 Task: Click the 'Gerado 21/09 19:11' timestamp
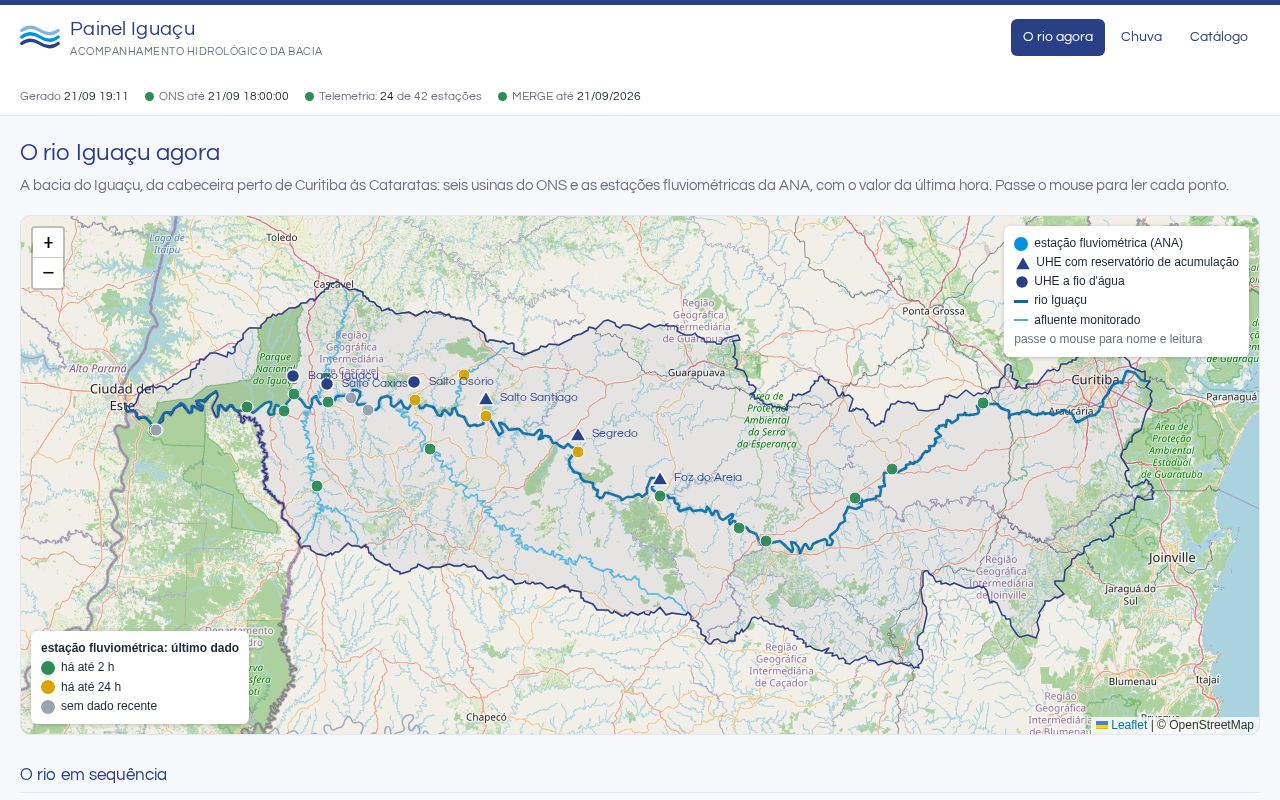74,96
